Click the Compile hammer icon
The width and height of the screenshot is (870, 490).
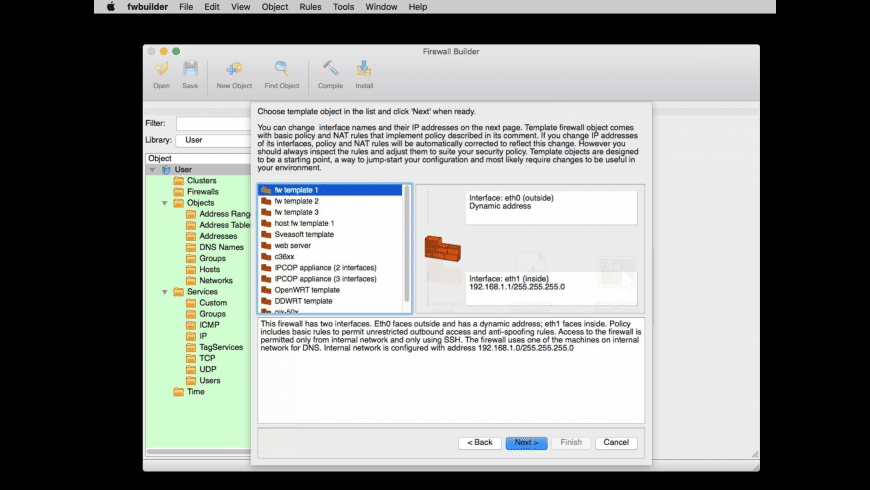(x=331, y=69)
